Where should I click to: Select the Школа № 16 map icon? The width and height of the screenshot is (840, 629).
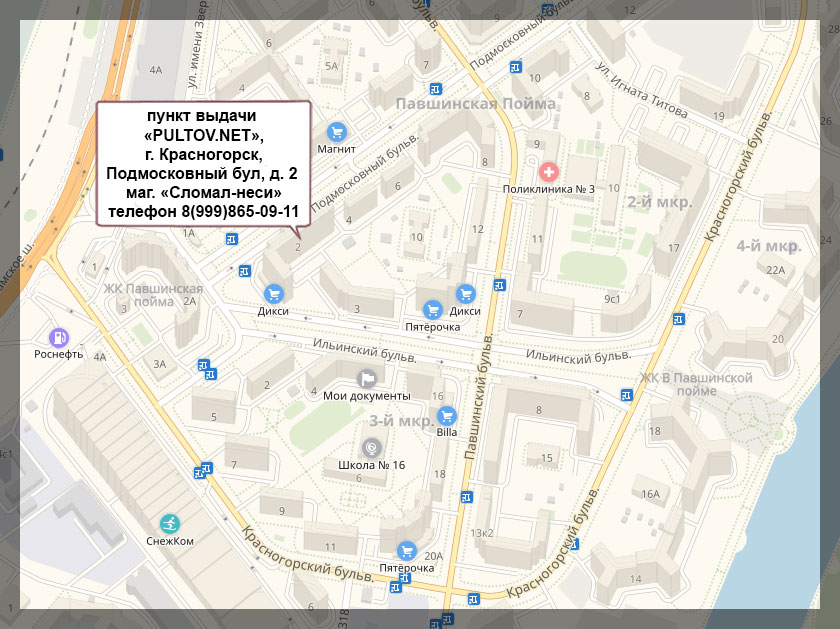click(x=371, y=448)
